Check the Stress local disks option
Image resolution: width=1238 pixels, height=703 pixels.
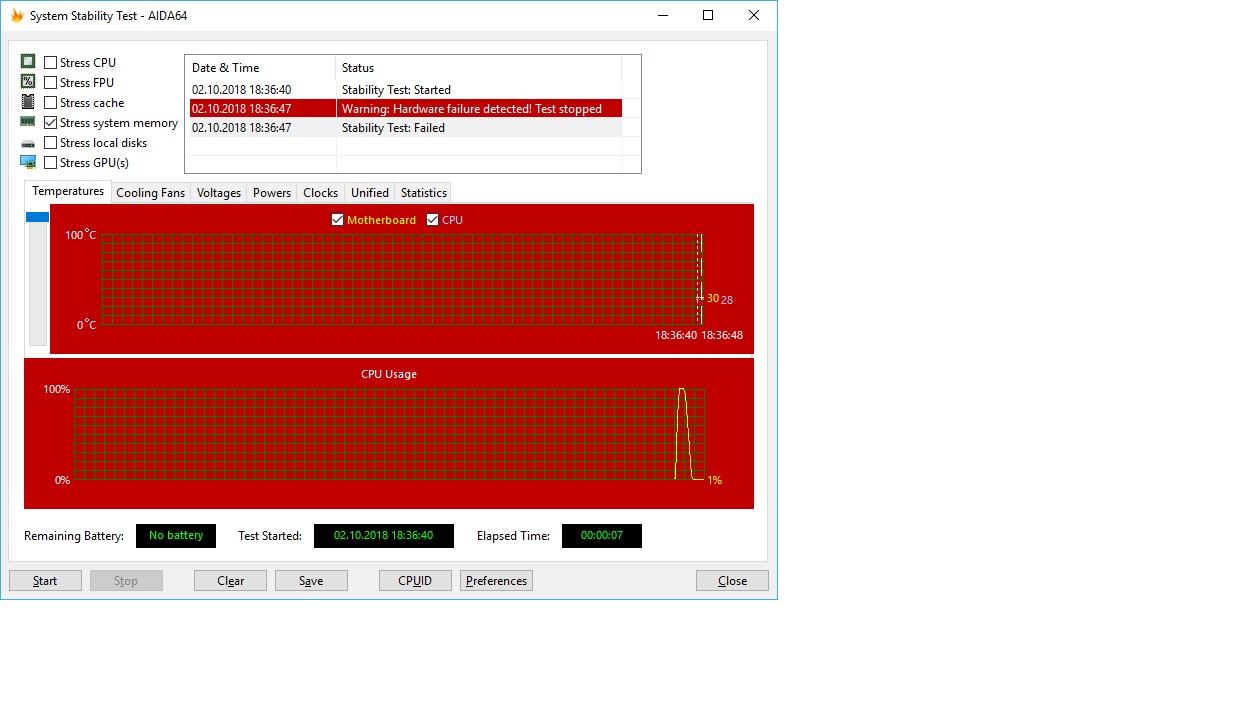tap(50, 142)
